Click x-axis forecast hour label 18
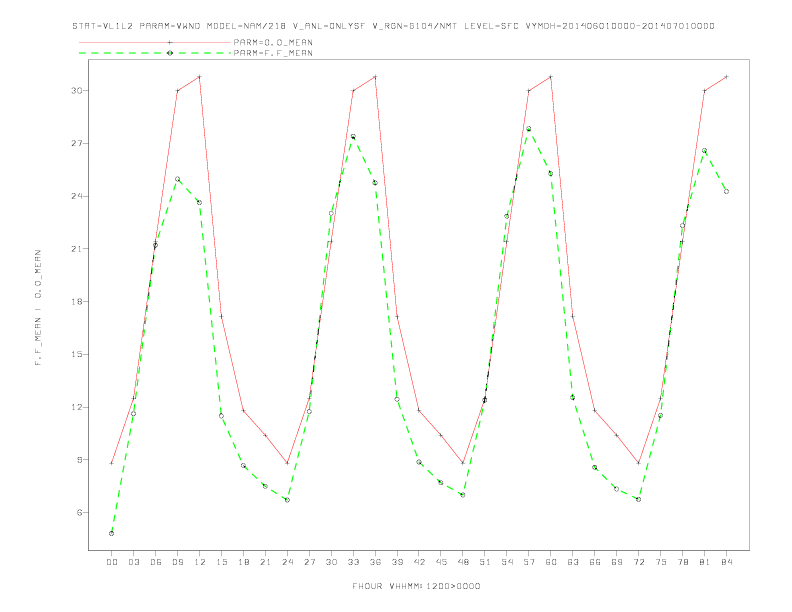 243,562
